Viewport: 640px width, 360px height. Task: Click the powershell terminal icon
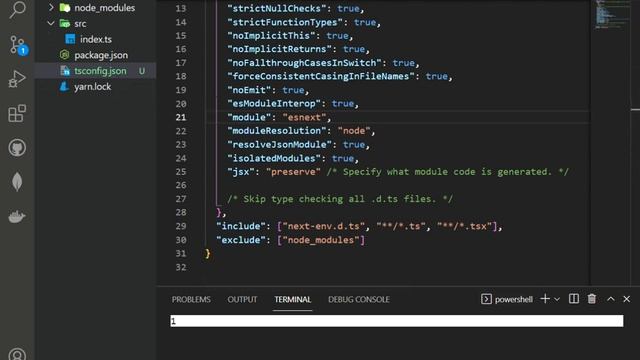click(486, 299)
